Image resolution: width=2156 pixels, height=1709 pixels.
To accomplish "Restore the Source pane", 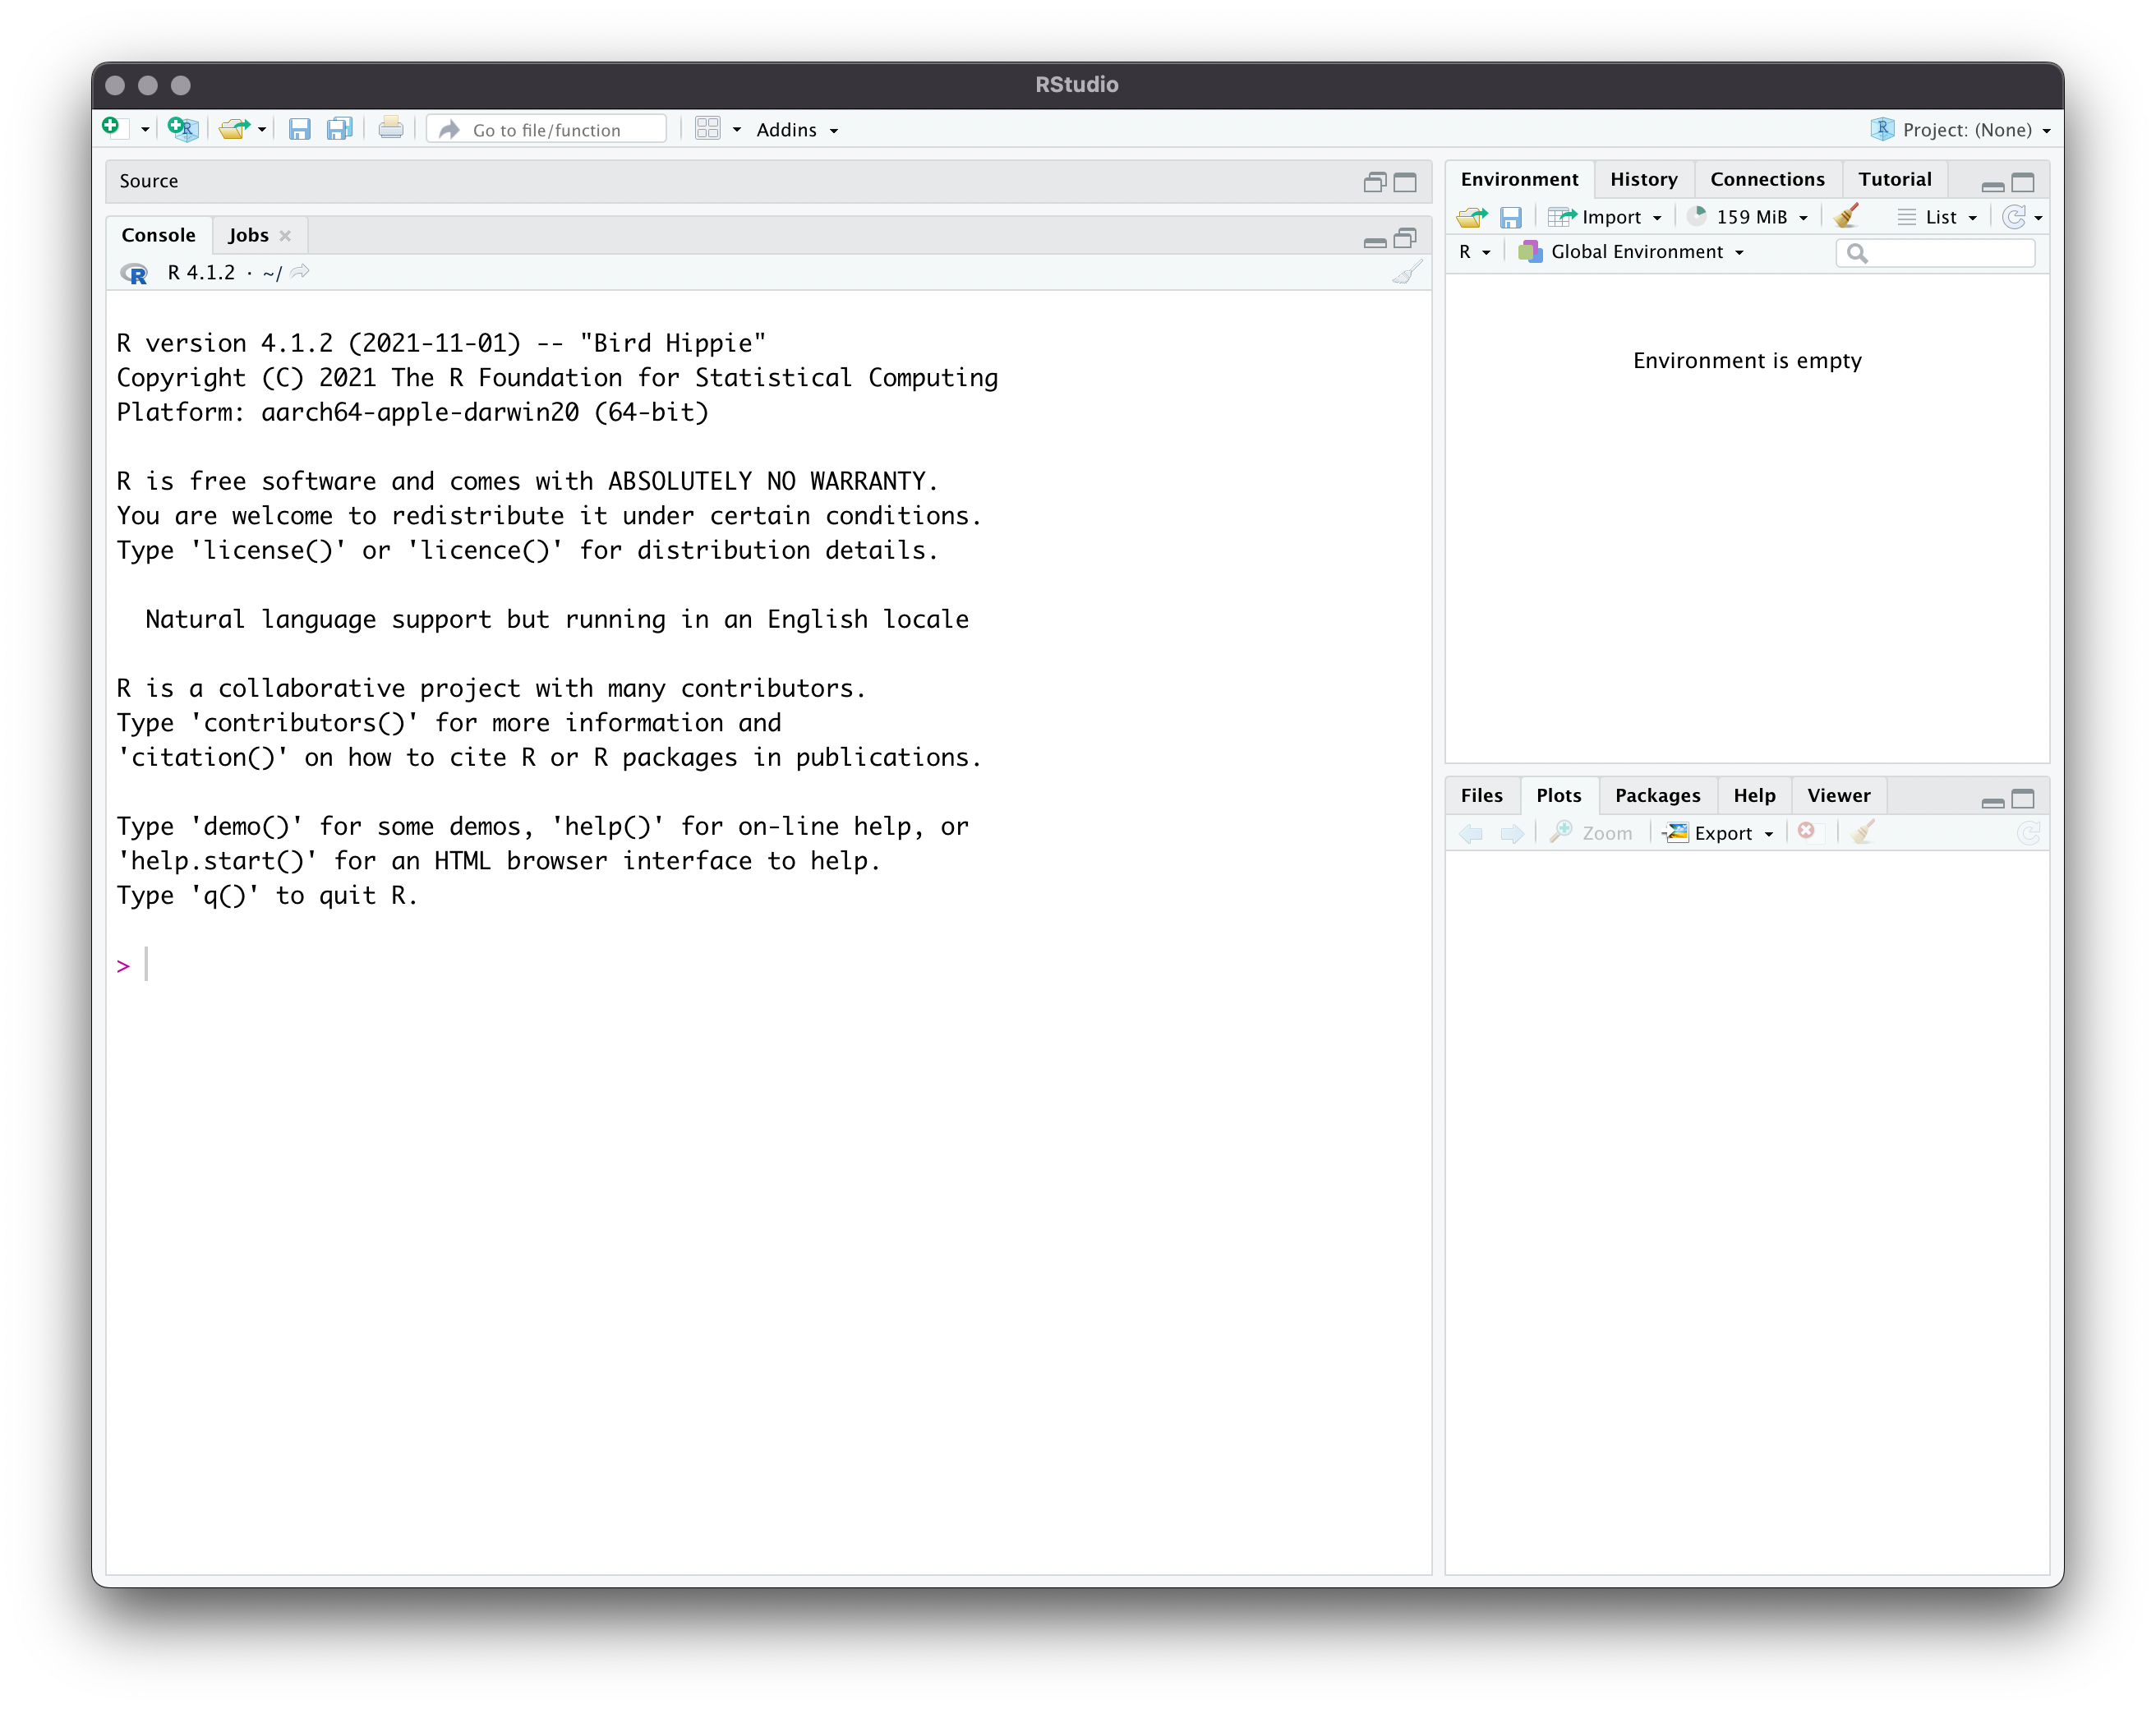I will [1375, 182].
